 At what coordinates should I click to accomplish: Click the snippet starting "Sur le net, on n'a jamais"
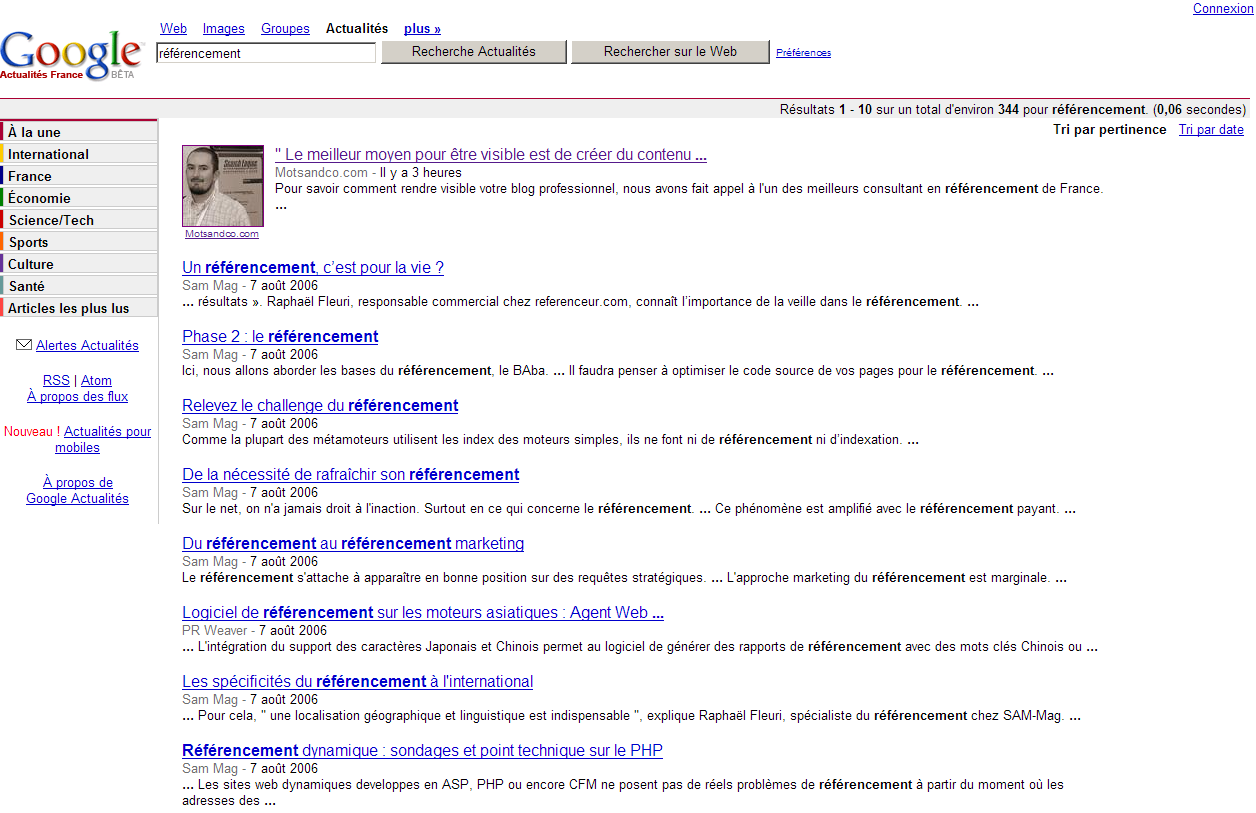point(629,509)
